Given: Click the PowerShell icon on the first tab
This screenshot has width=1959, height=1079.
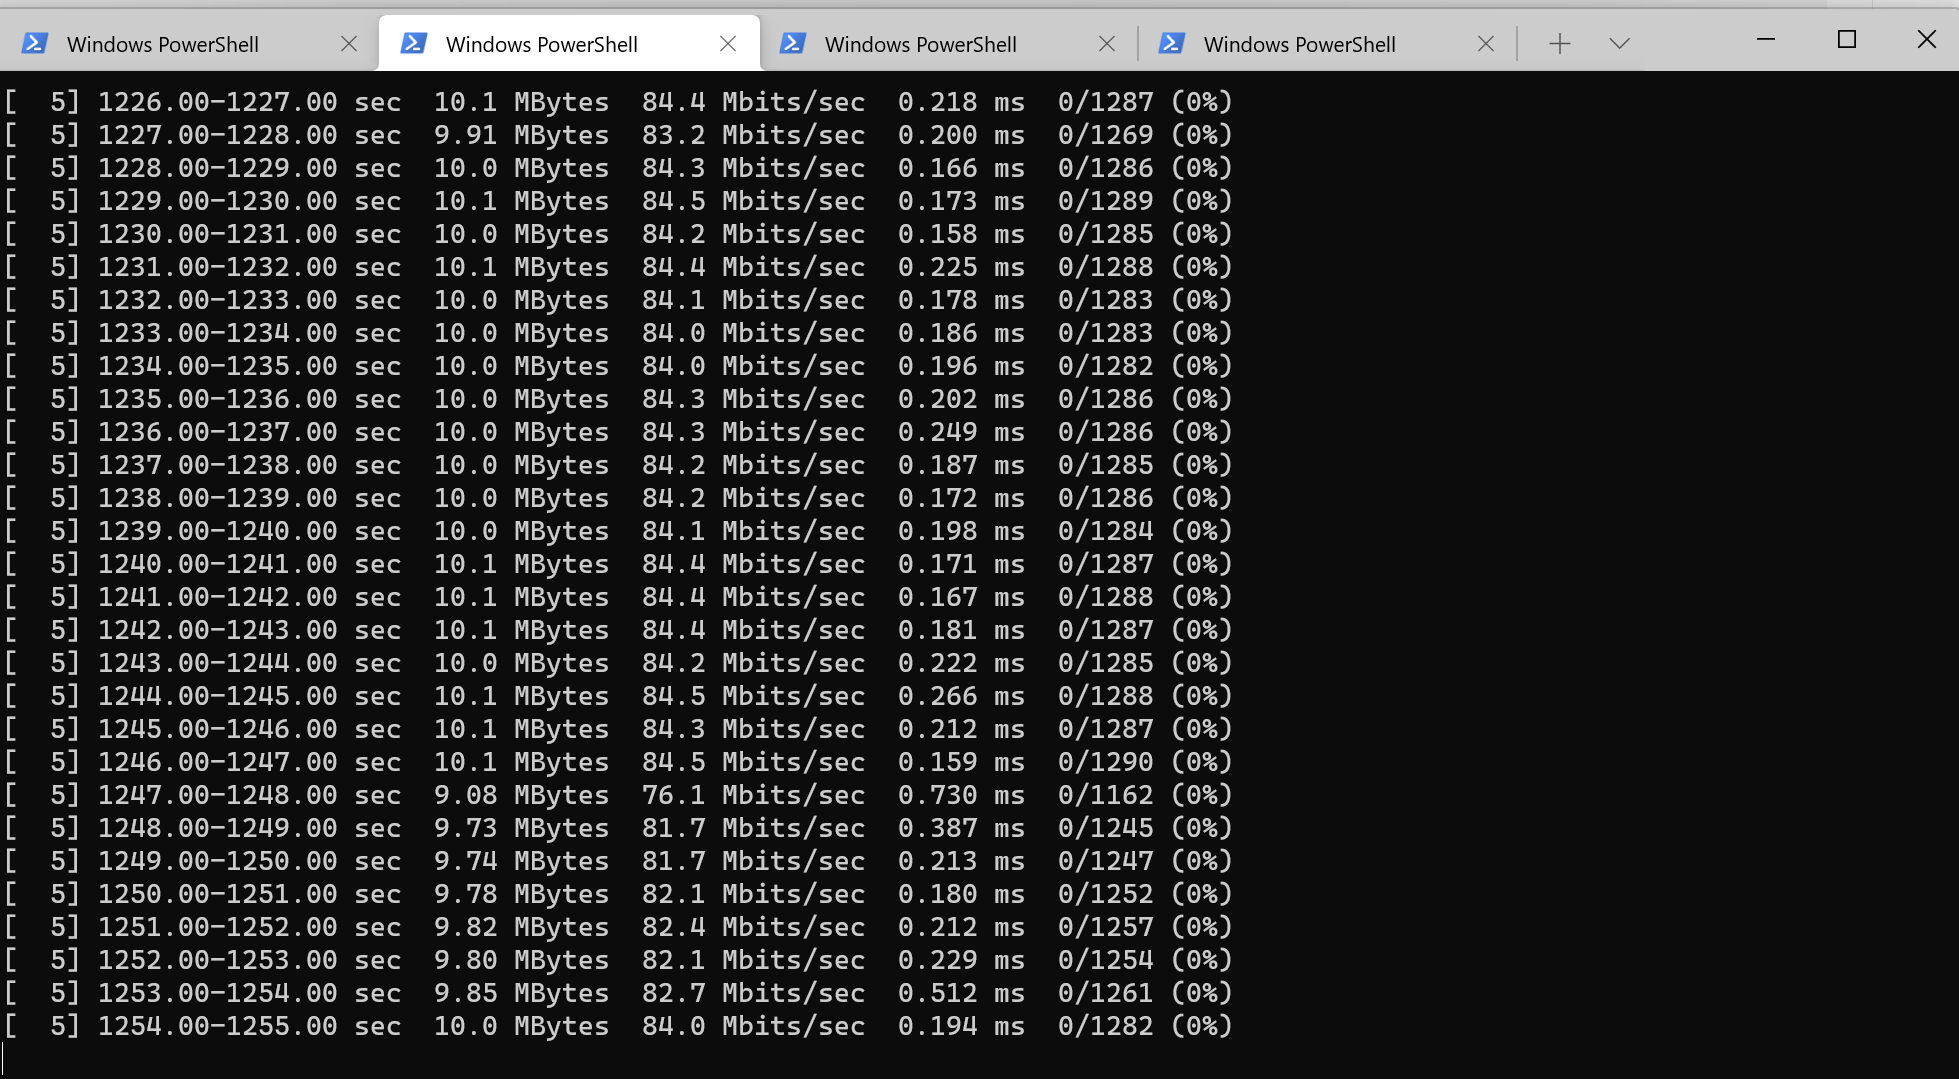Looking at the screenshot, I should pos(36,43).
